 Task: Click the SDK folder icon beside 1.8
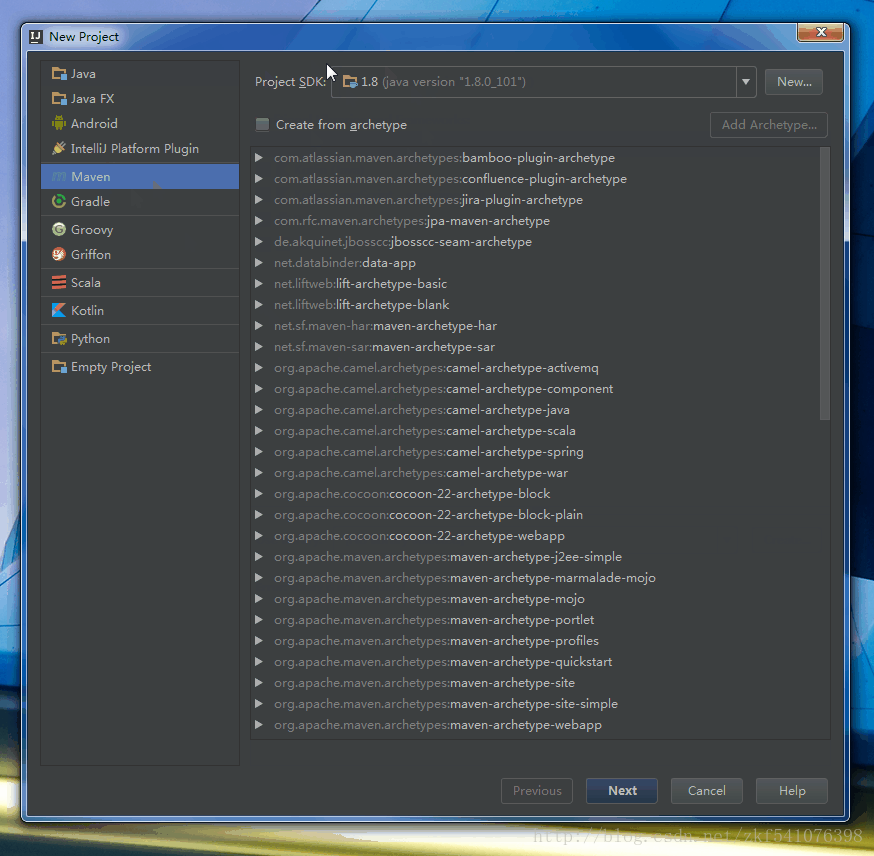350,82
